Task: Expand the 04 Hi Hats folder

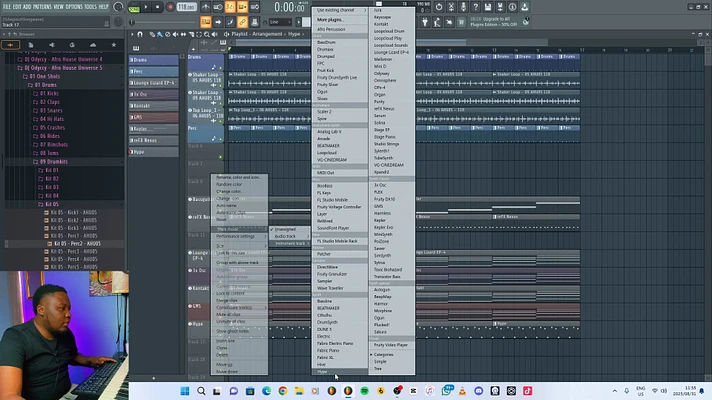Action: 52,119
